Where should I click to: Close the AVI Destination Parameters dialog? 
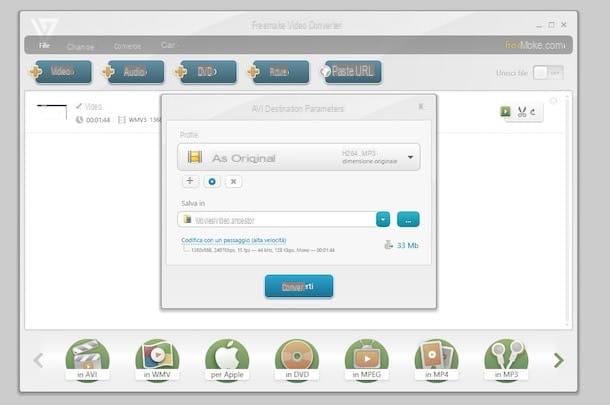pos(421,106)
